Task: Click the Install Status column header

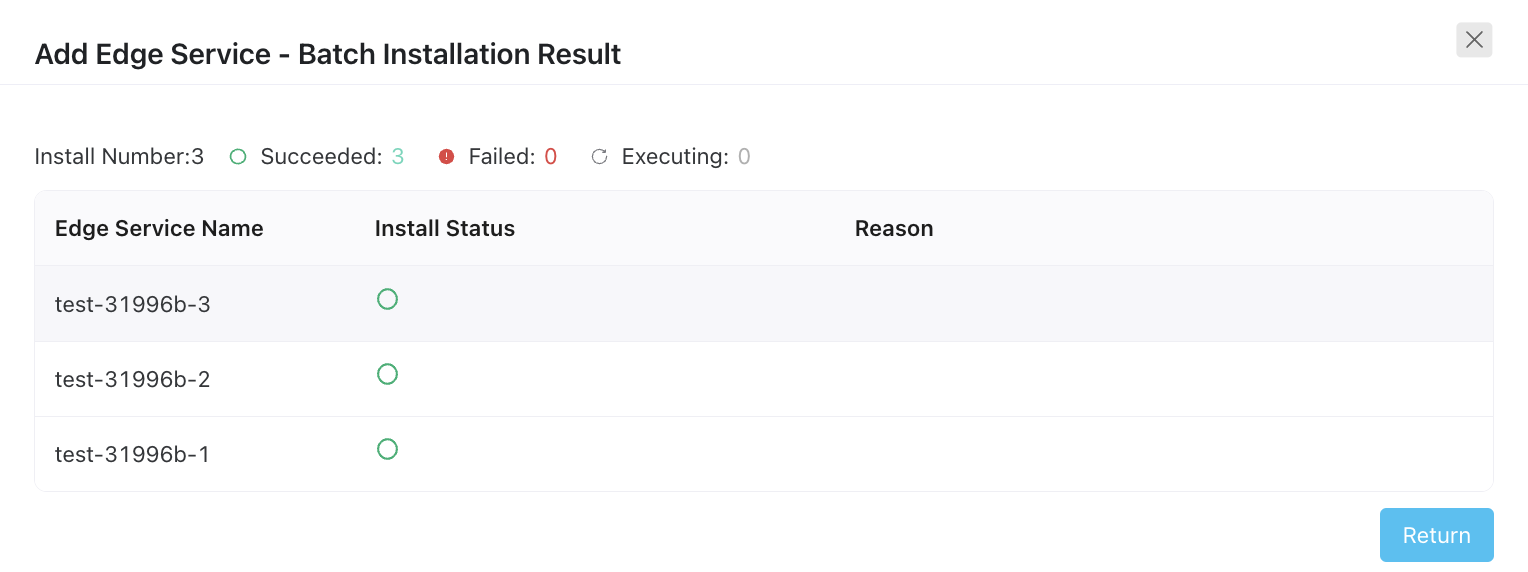Action: coord(445,228)
